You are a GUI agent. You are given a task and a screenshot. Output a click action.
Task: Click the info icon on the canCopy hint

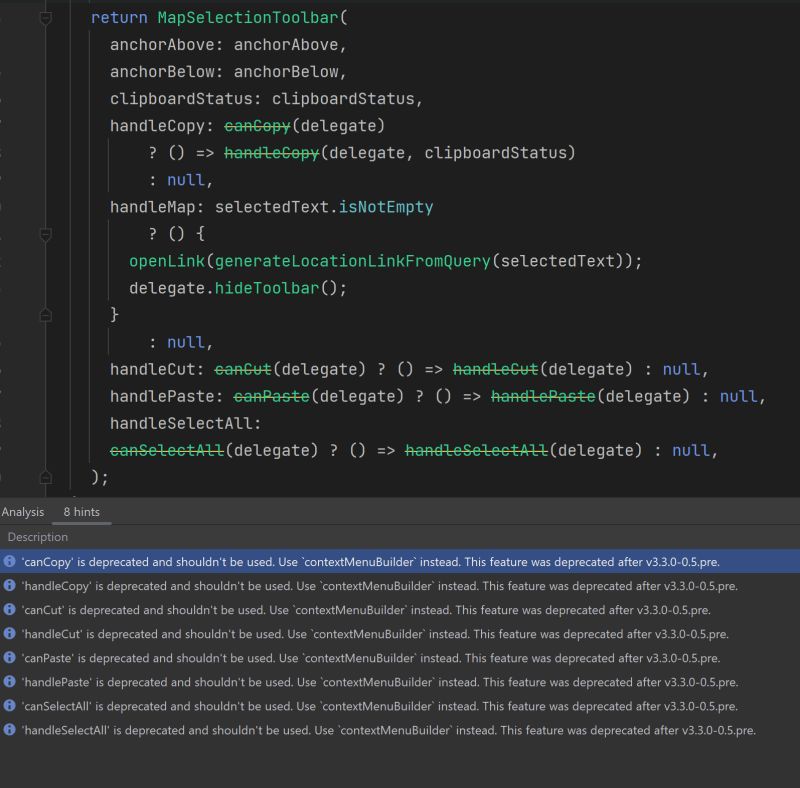pyautogui.click(x=10, y=562)
